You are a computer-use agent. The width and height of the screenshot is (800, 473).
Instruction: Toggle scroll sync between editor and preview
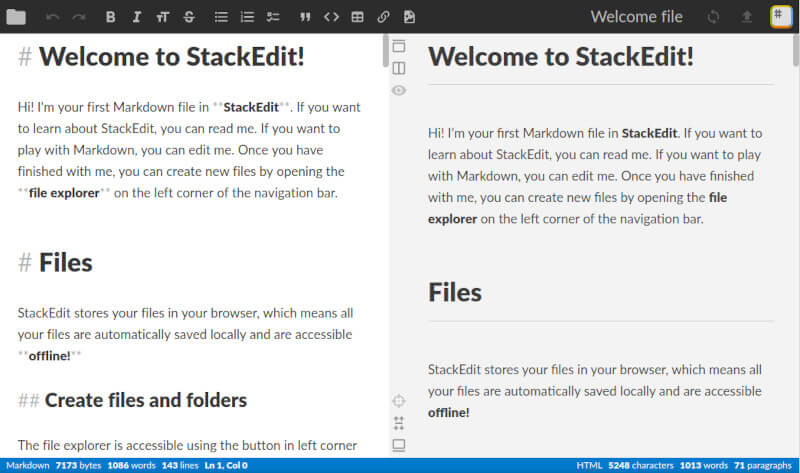(399, 423)
